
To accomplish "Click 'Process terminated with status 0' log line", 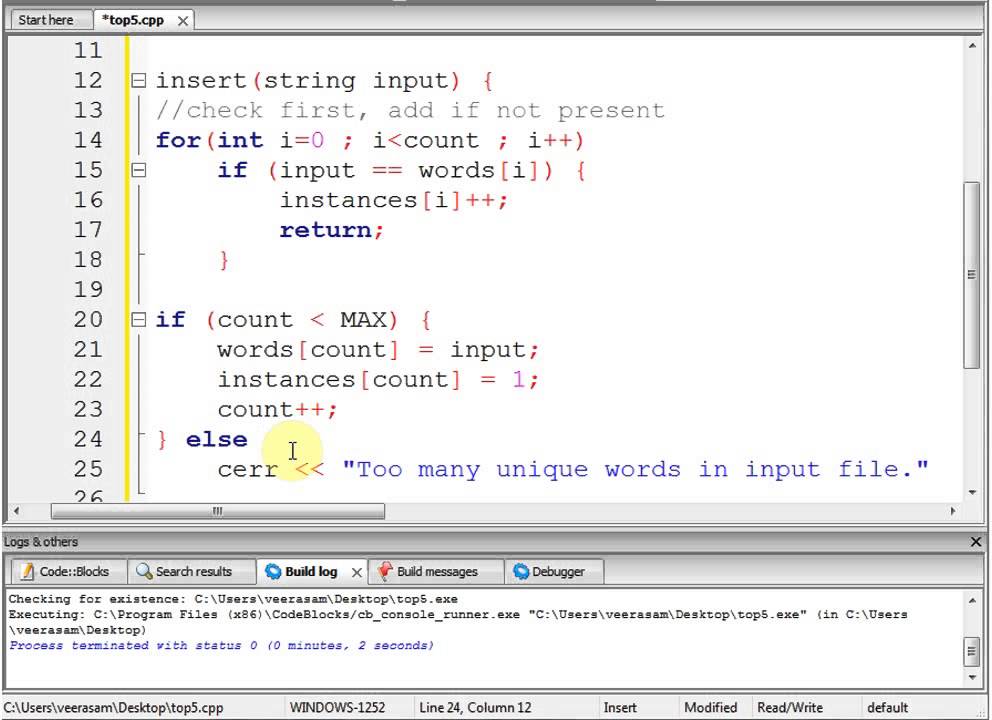I will click(x=221, y=645).
